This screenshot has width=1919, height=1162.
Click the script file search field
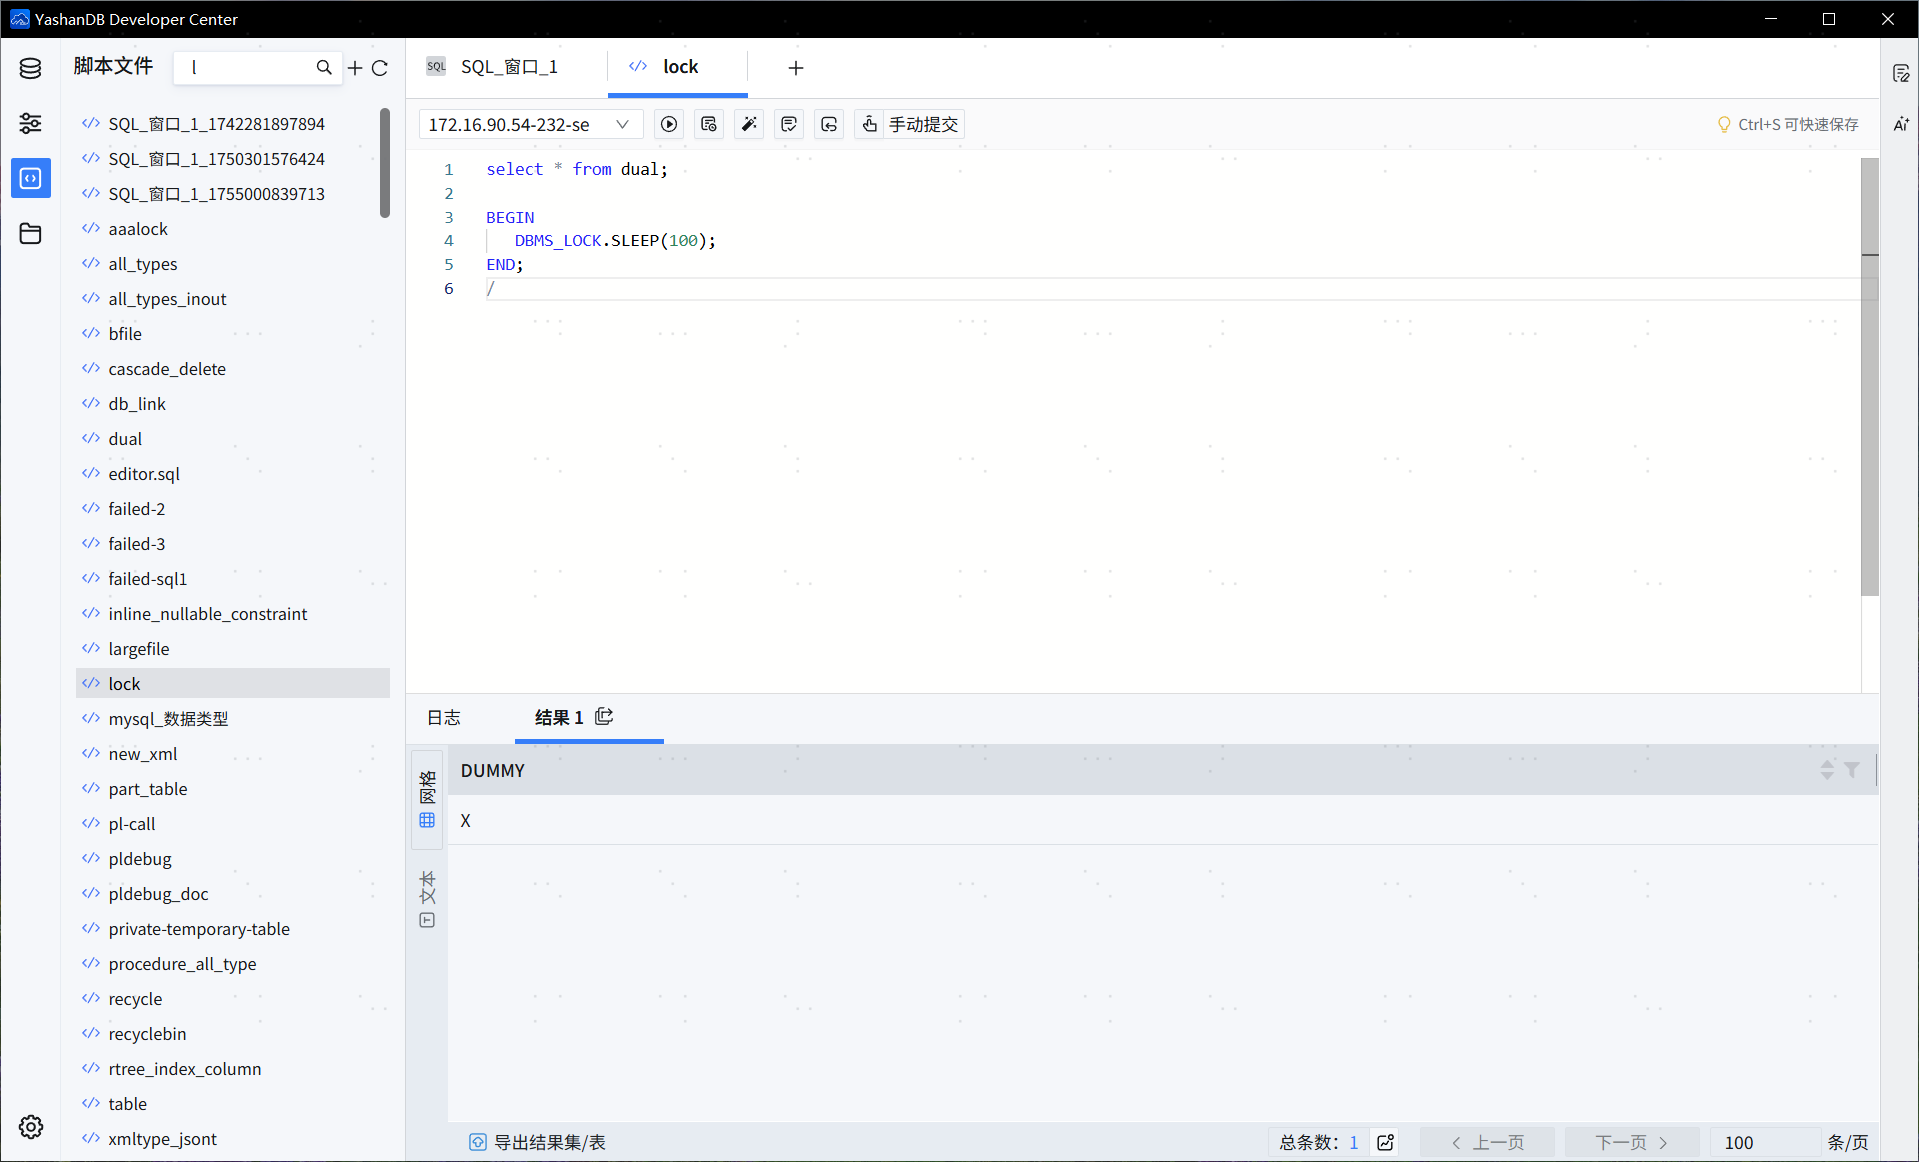pyautogui.click(x=245, y=68)
